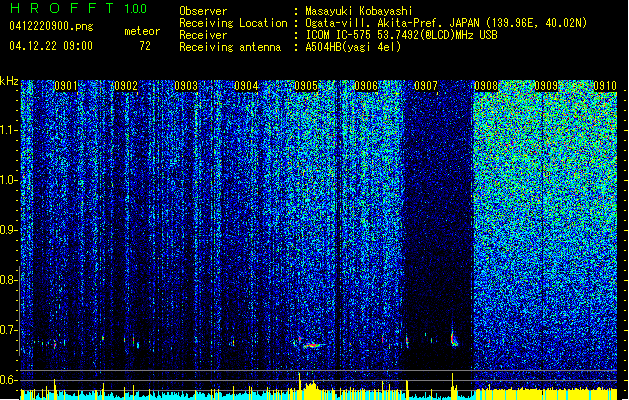Click the antenna value A504HB(yagi 4el)

point(353,47)
